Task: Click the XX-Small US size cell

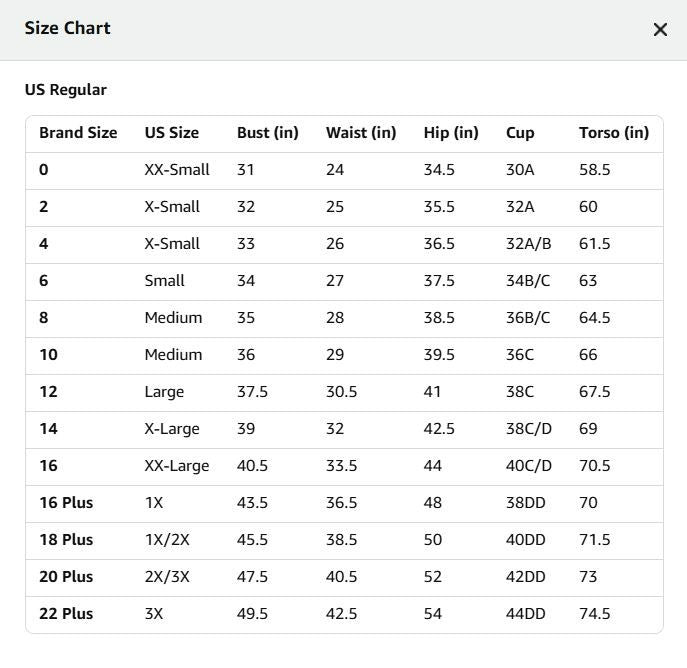Action: pos(177,170)
